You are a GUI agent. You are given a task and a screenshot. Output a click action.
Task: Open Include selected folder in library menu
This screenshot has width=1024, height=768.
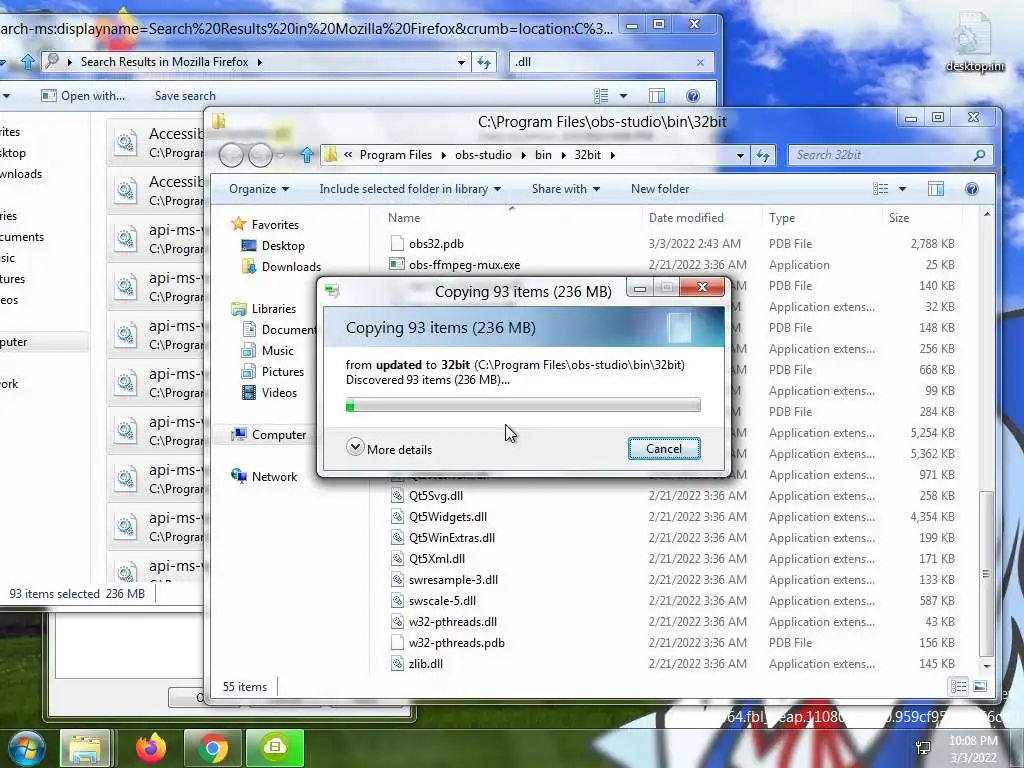click(410, 189)
